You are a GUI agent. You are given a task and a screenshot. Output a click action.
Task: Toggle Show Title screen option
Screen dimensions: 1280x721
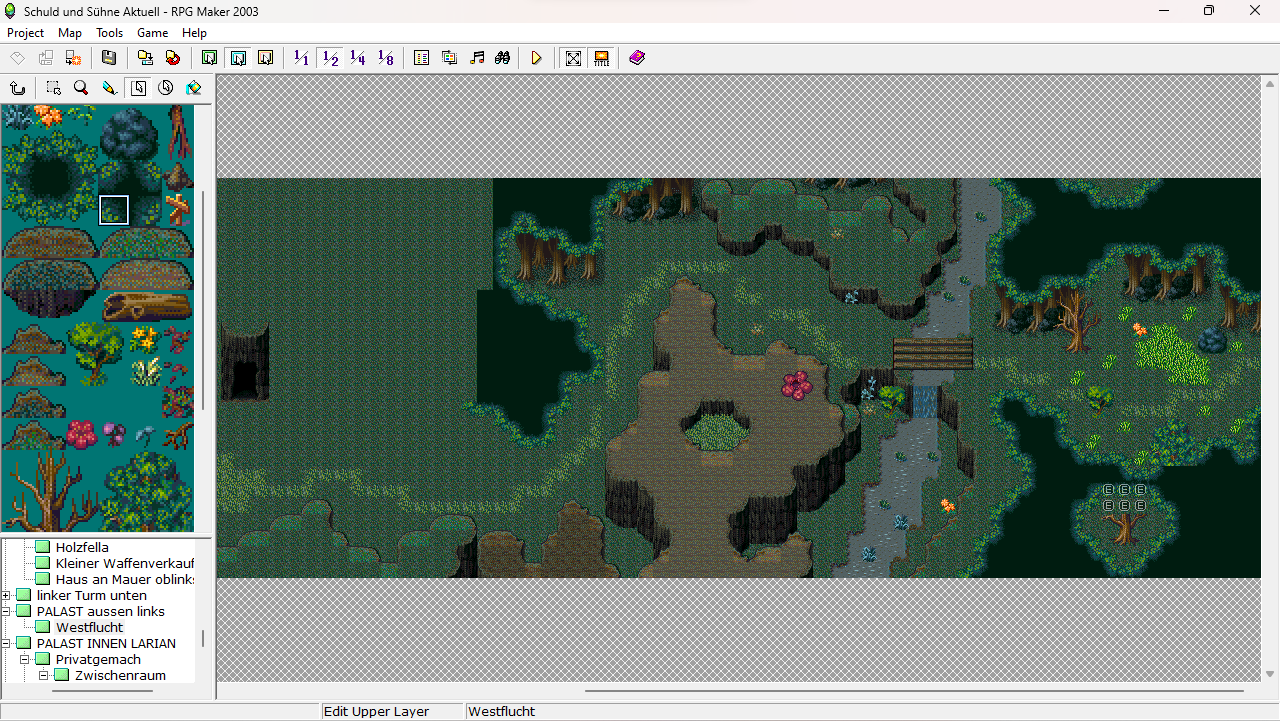tap(601, 58)
